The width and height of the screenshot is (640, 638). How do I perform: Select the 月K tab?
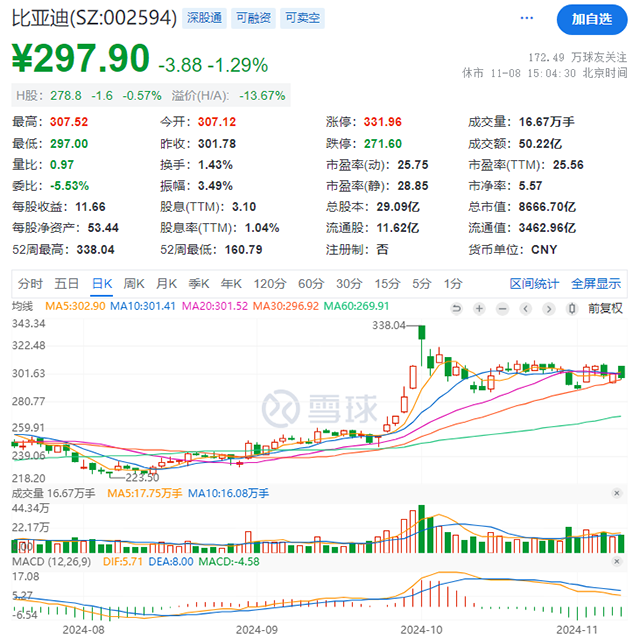tap(166, 283)
